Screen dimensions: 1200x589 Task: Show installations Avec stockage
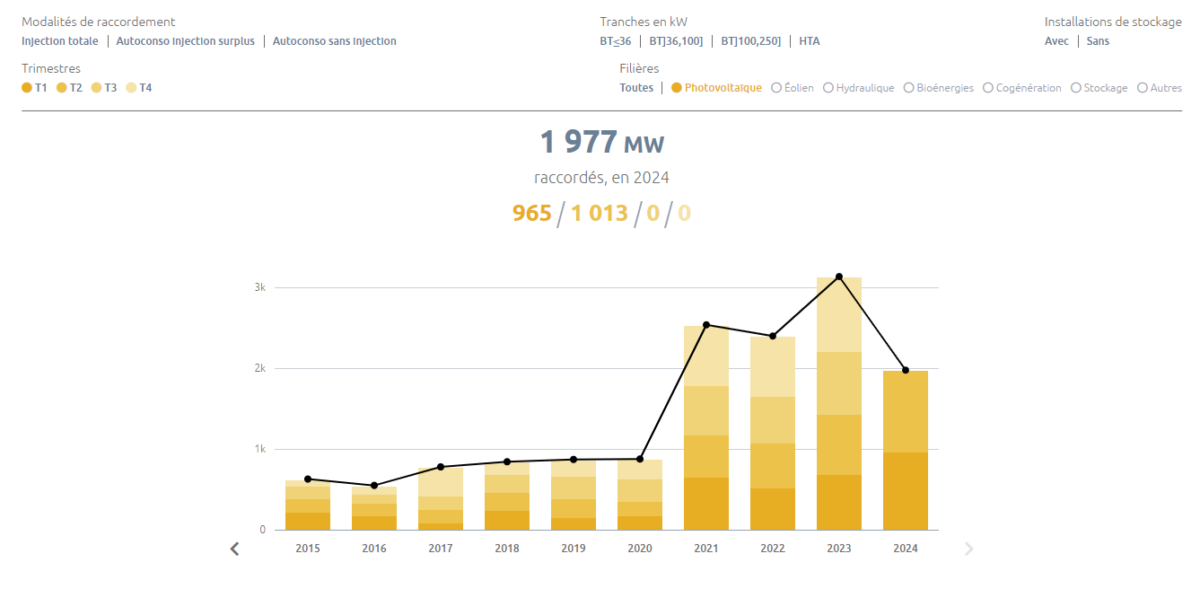click(x=1056, y=41)
